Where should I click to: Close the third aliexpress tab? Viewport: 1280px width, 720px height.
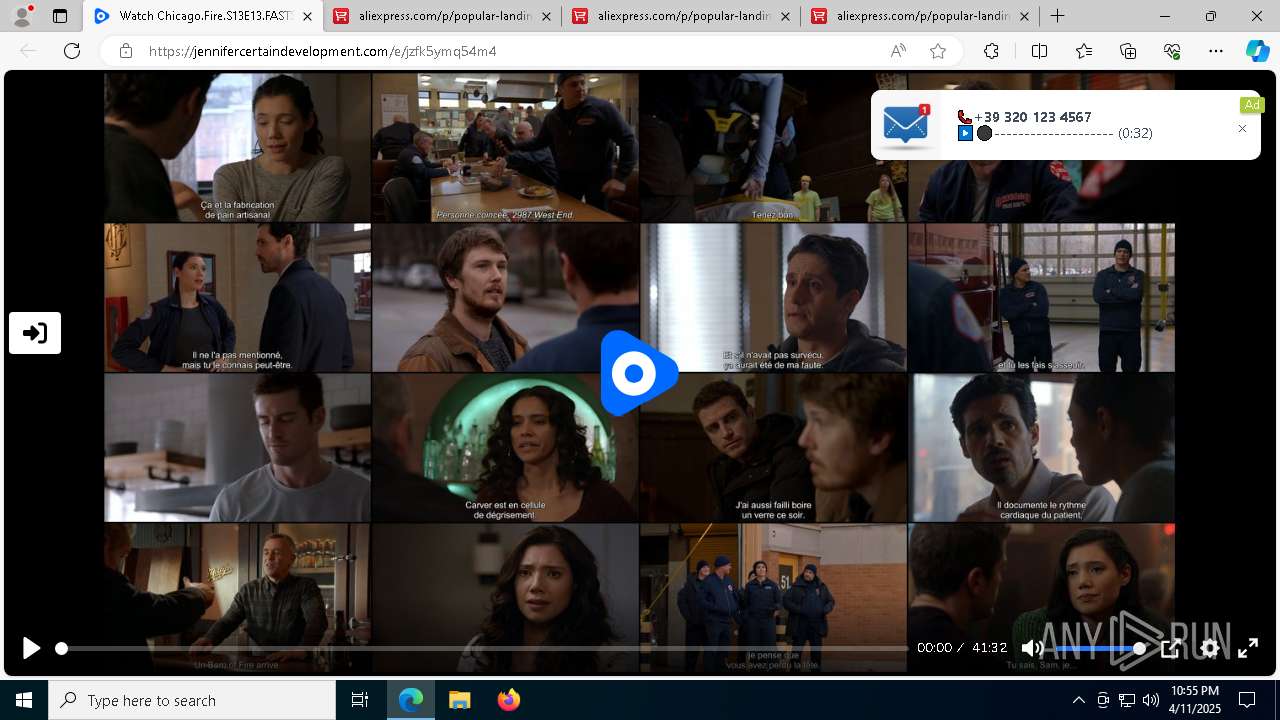click(x=1024, y=16)
